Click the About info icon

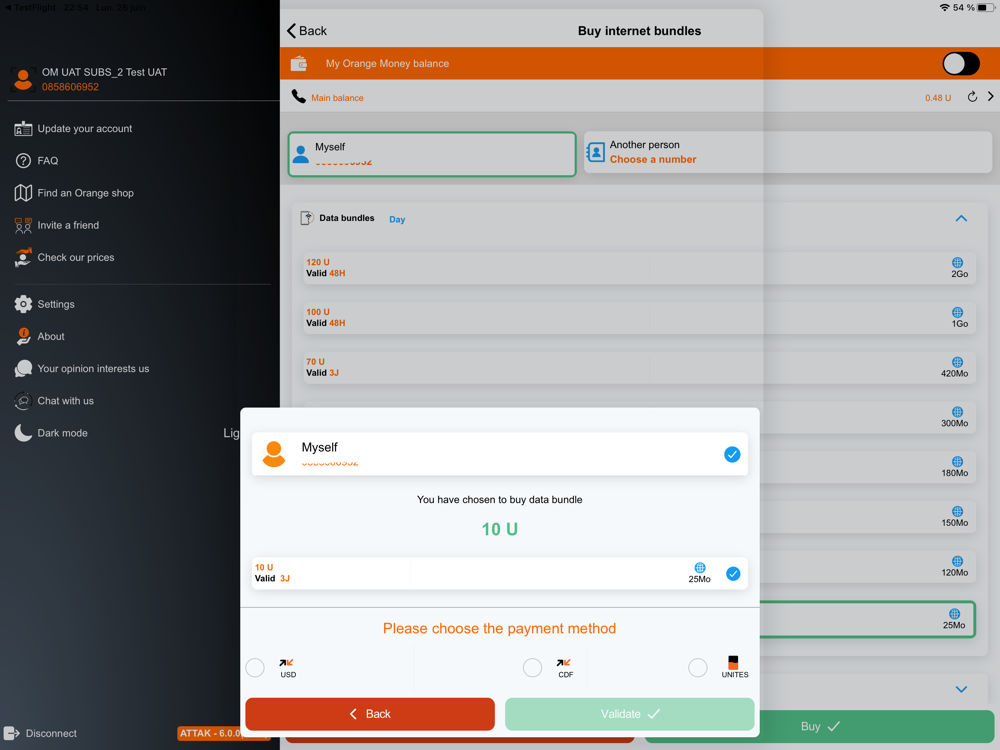pyautogui.click(x=24, y=336)
